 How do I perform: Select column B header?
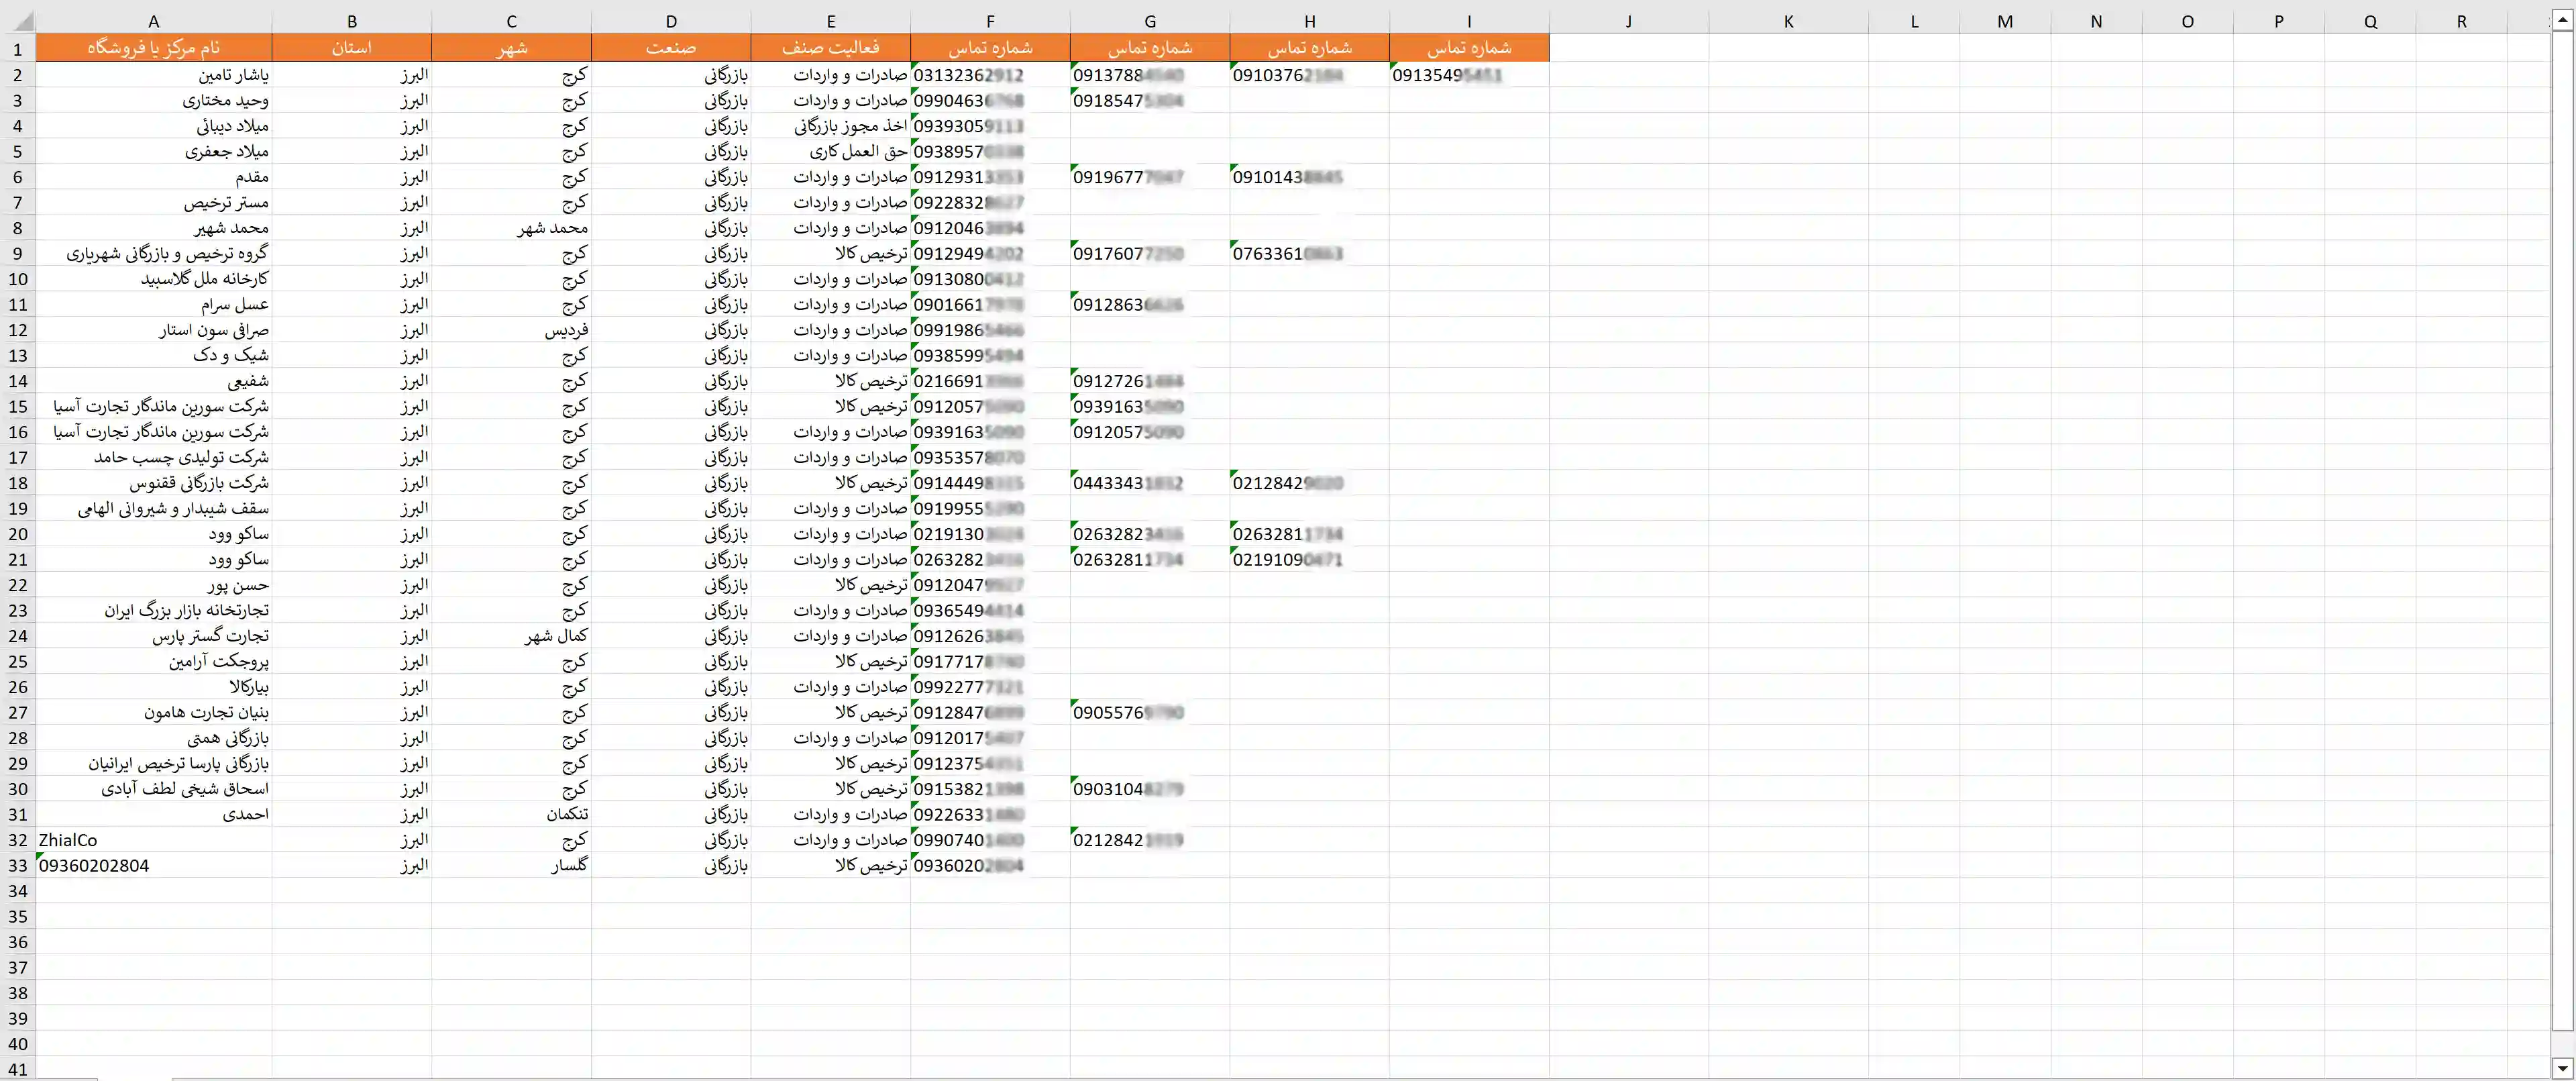point(351,21)
